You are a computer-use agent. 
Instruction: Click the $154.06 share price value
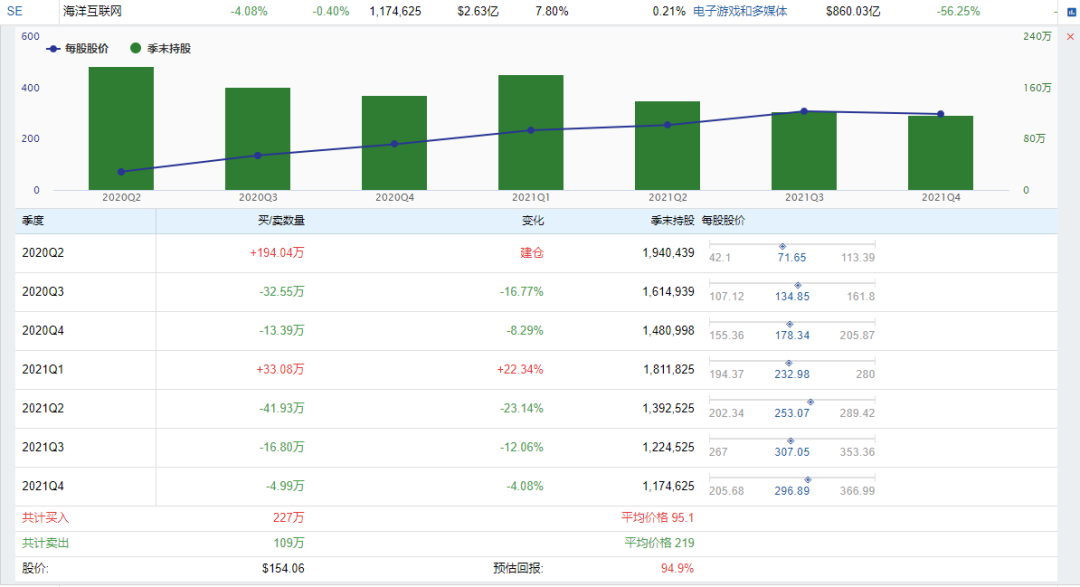(283, 568)
